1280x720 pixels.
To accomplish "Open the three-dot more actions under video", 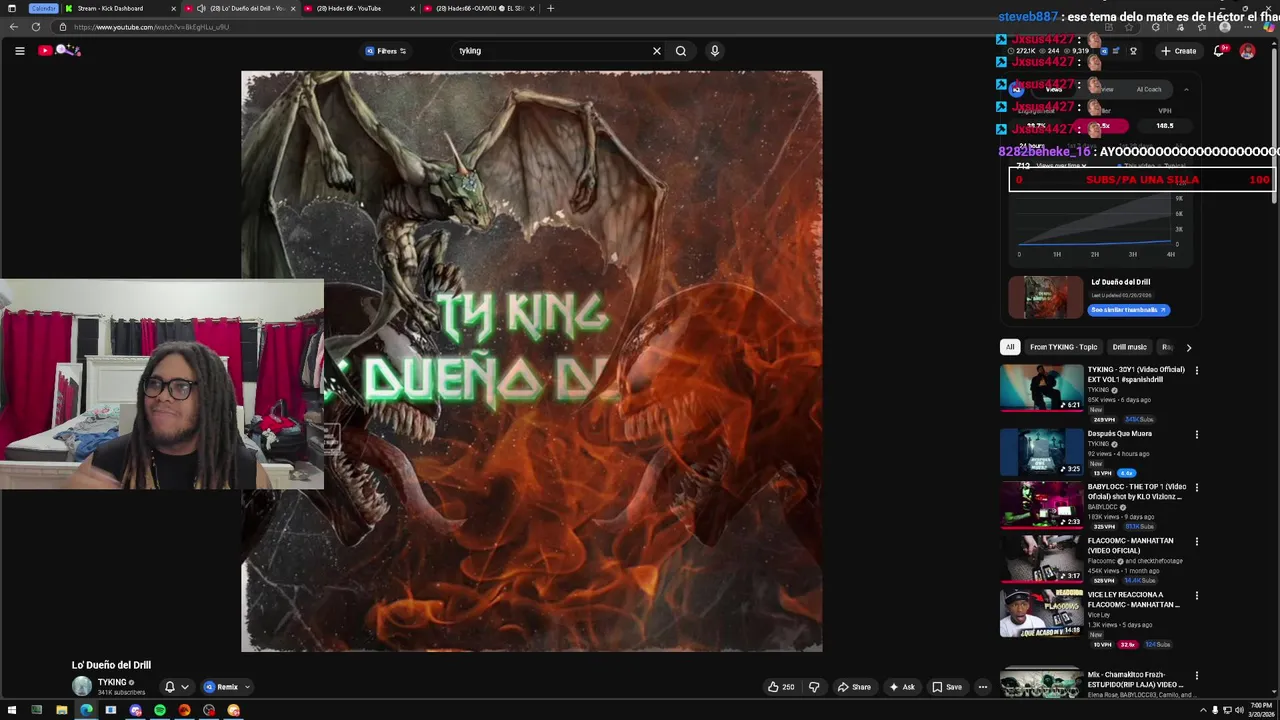I will click(x=983, y=687).
